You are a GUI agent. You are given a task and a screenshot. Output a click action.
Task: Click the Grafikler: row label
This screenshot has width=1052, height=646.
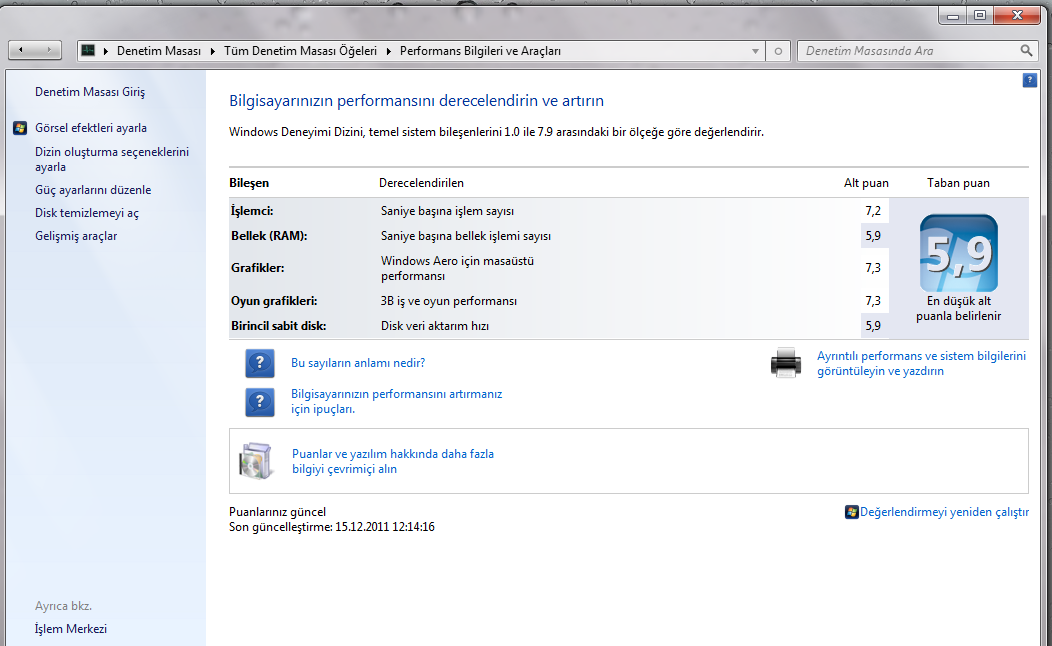coord(258,268)
